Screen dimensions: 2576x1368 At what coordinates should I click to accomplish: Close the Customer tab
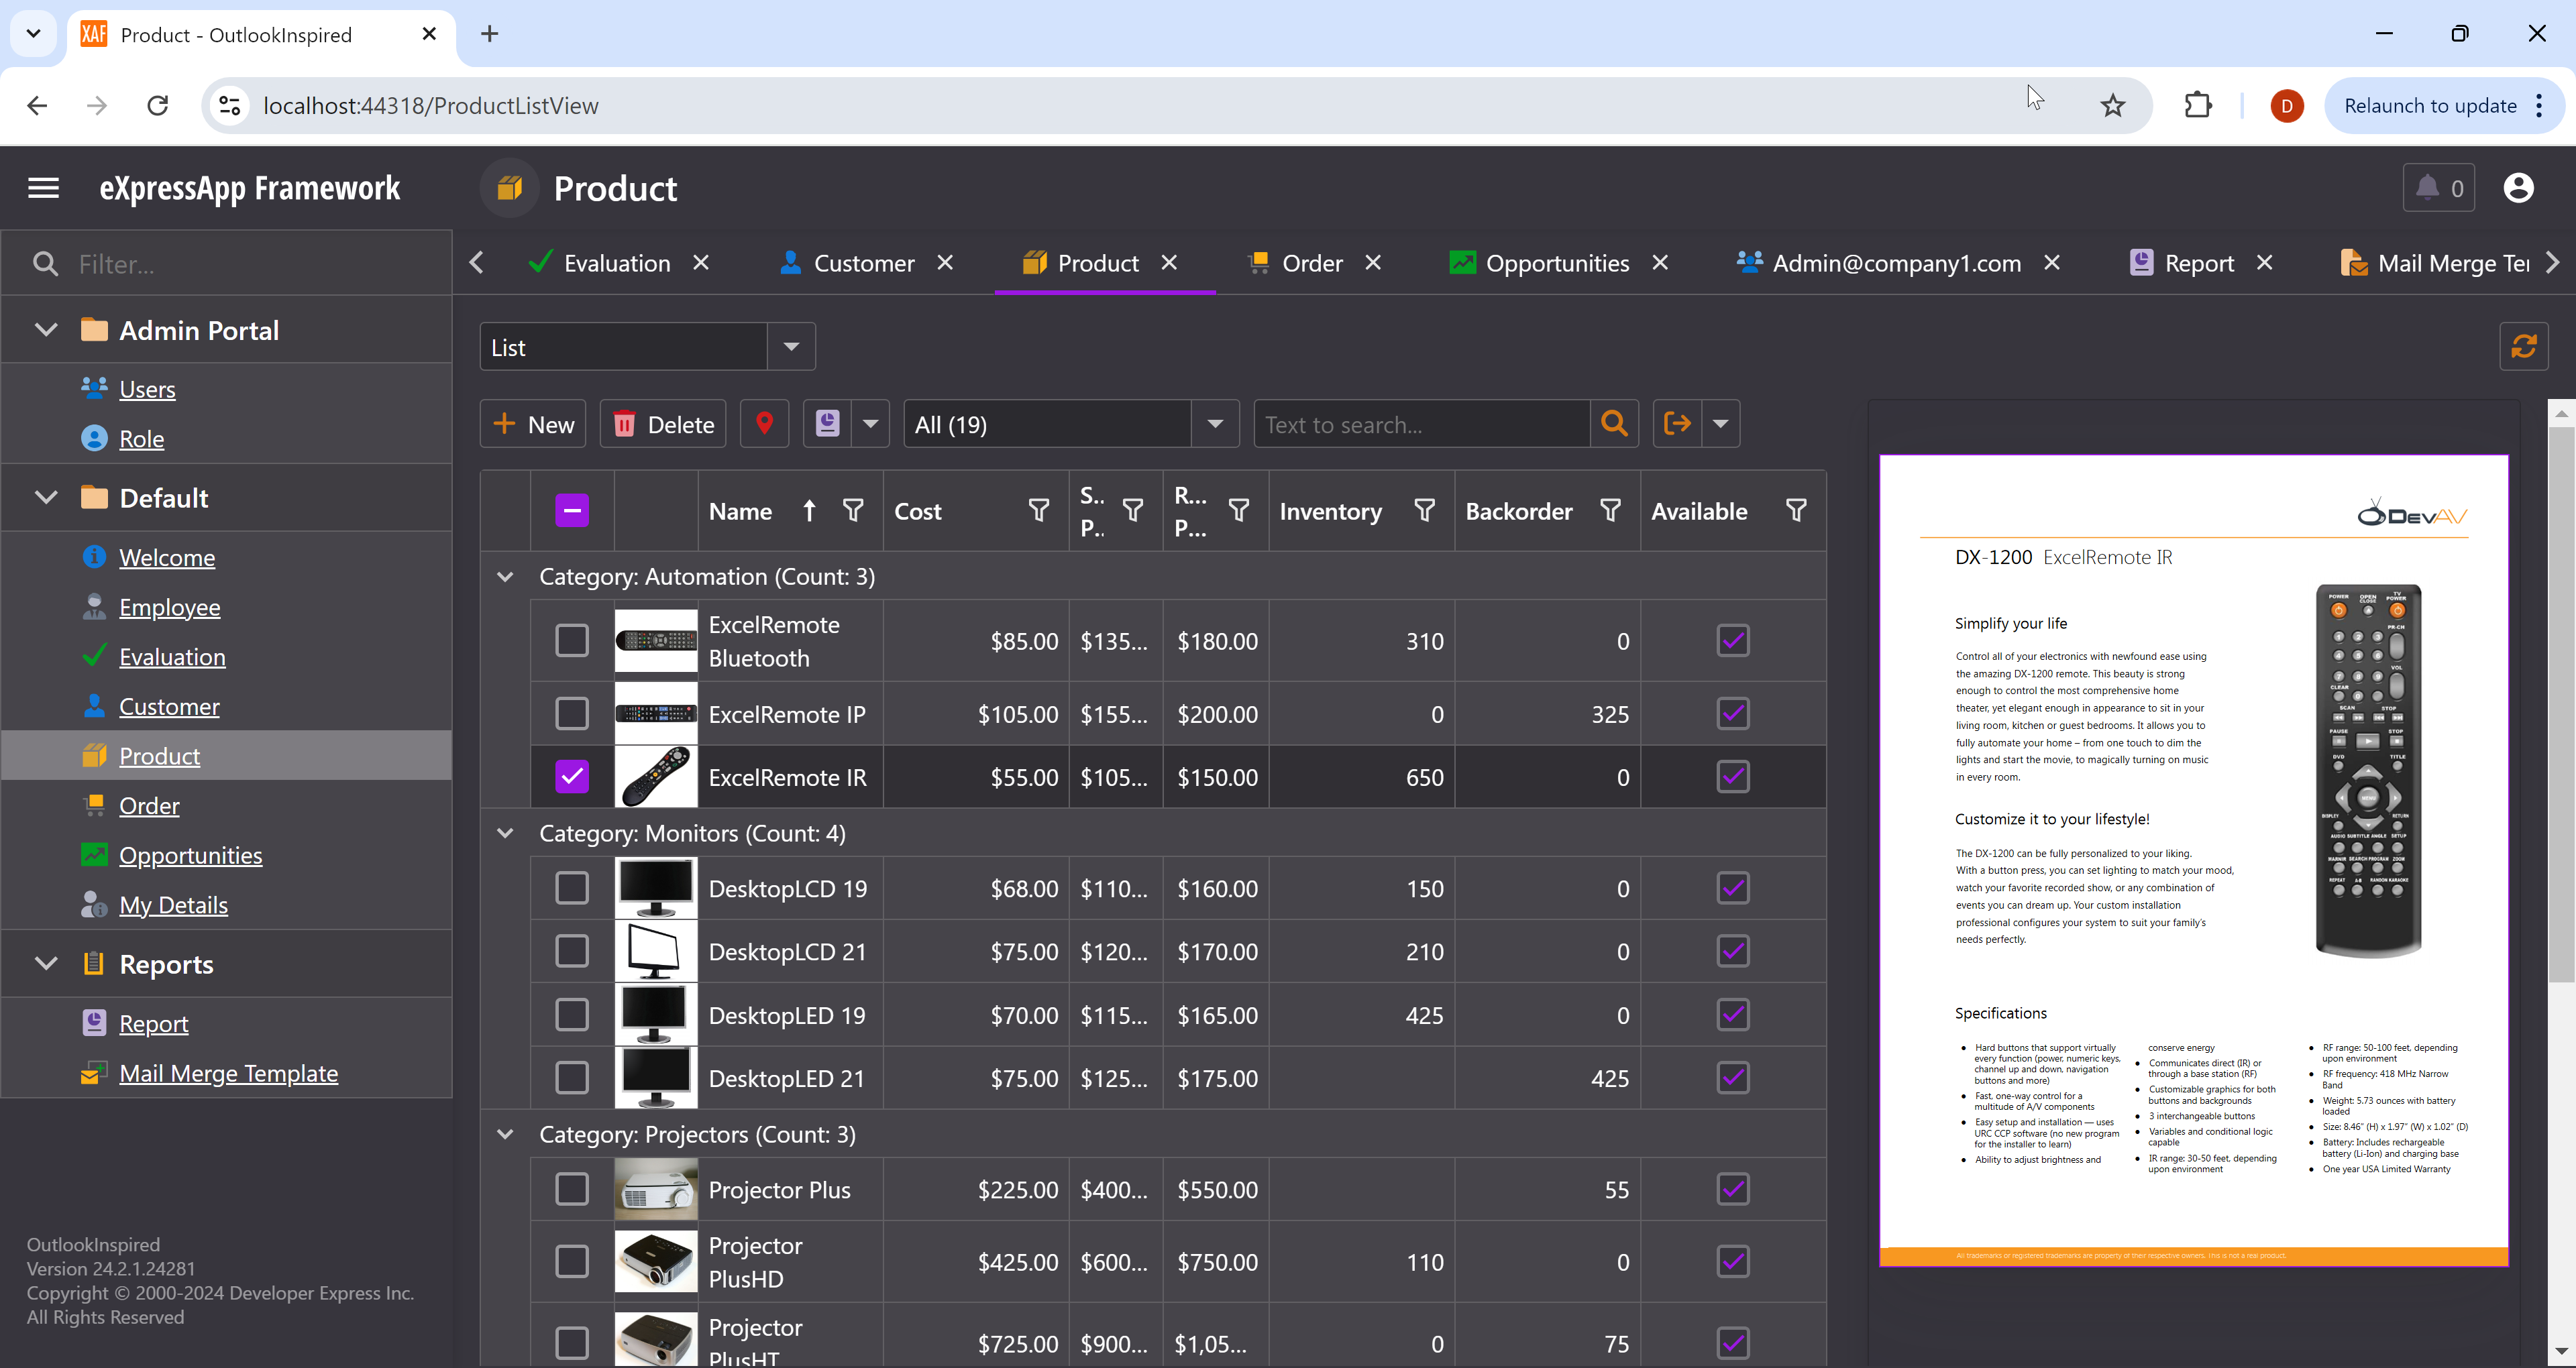pyautogui.click(x=945, y=262)
